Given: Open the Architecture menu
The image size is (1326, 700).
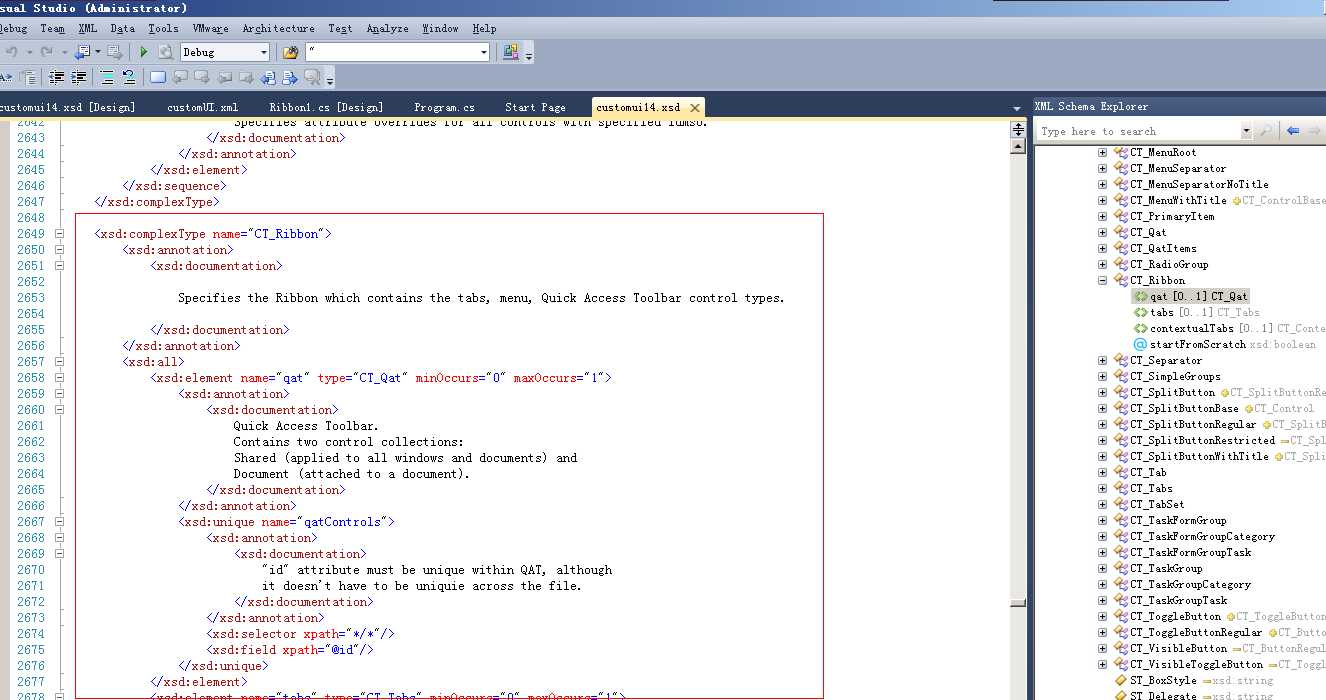Looking at the screenshot, I should coord(278,29).
